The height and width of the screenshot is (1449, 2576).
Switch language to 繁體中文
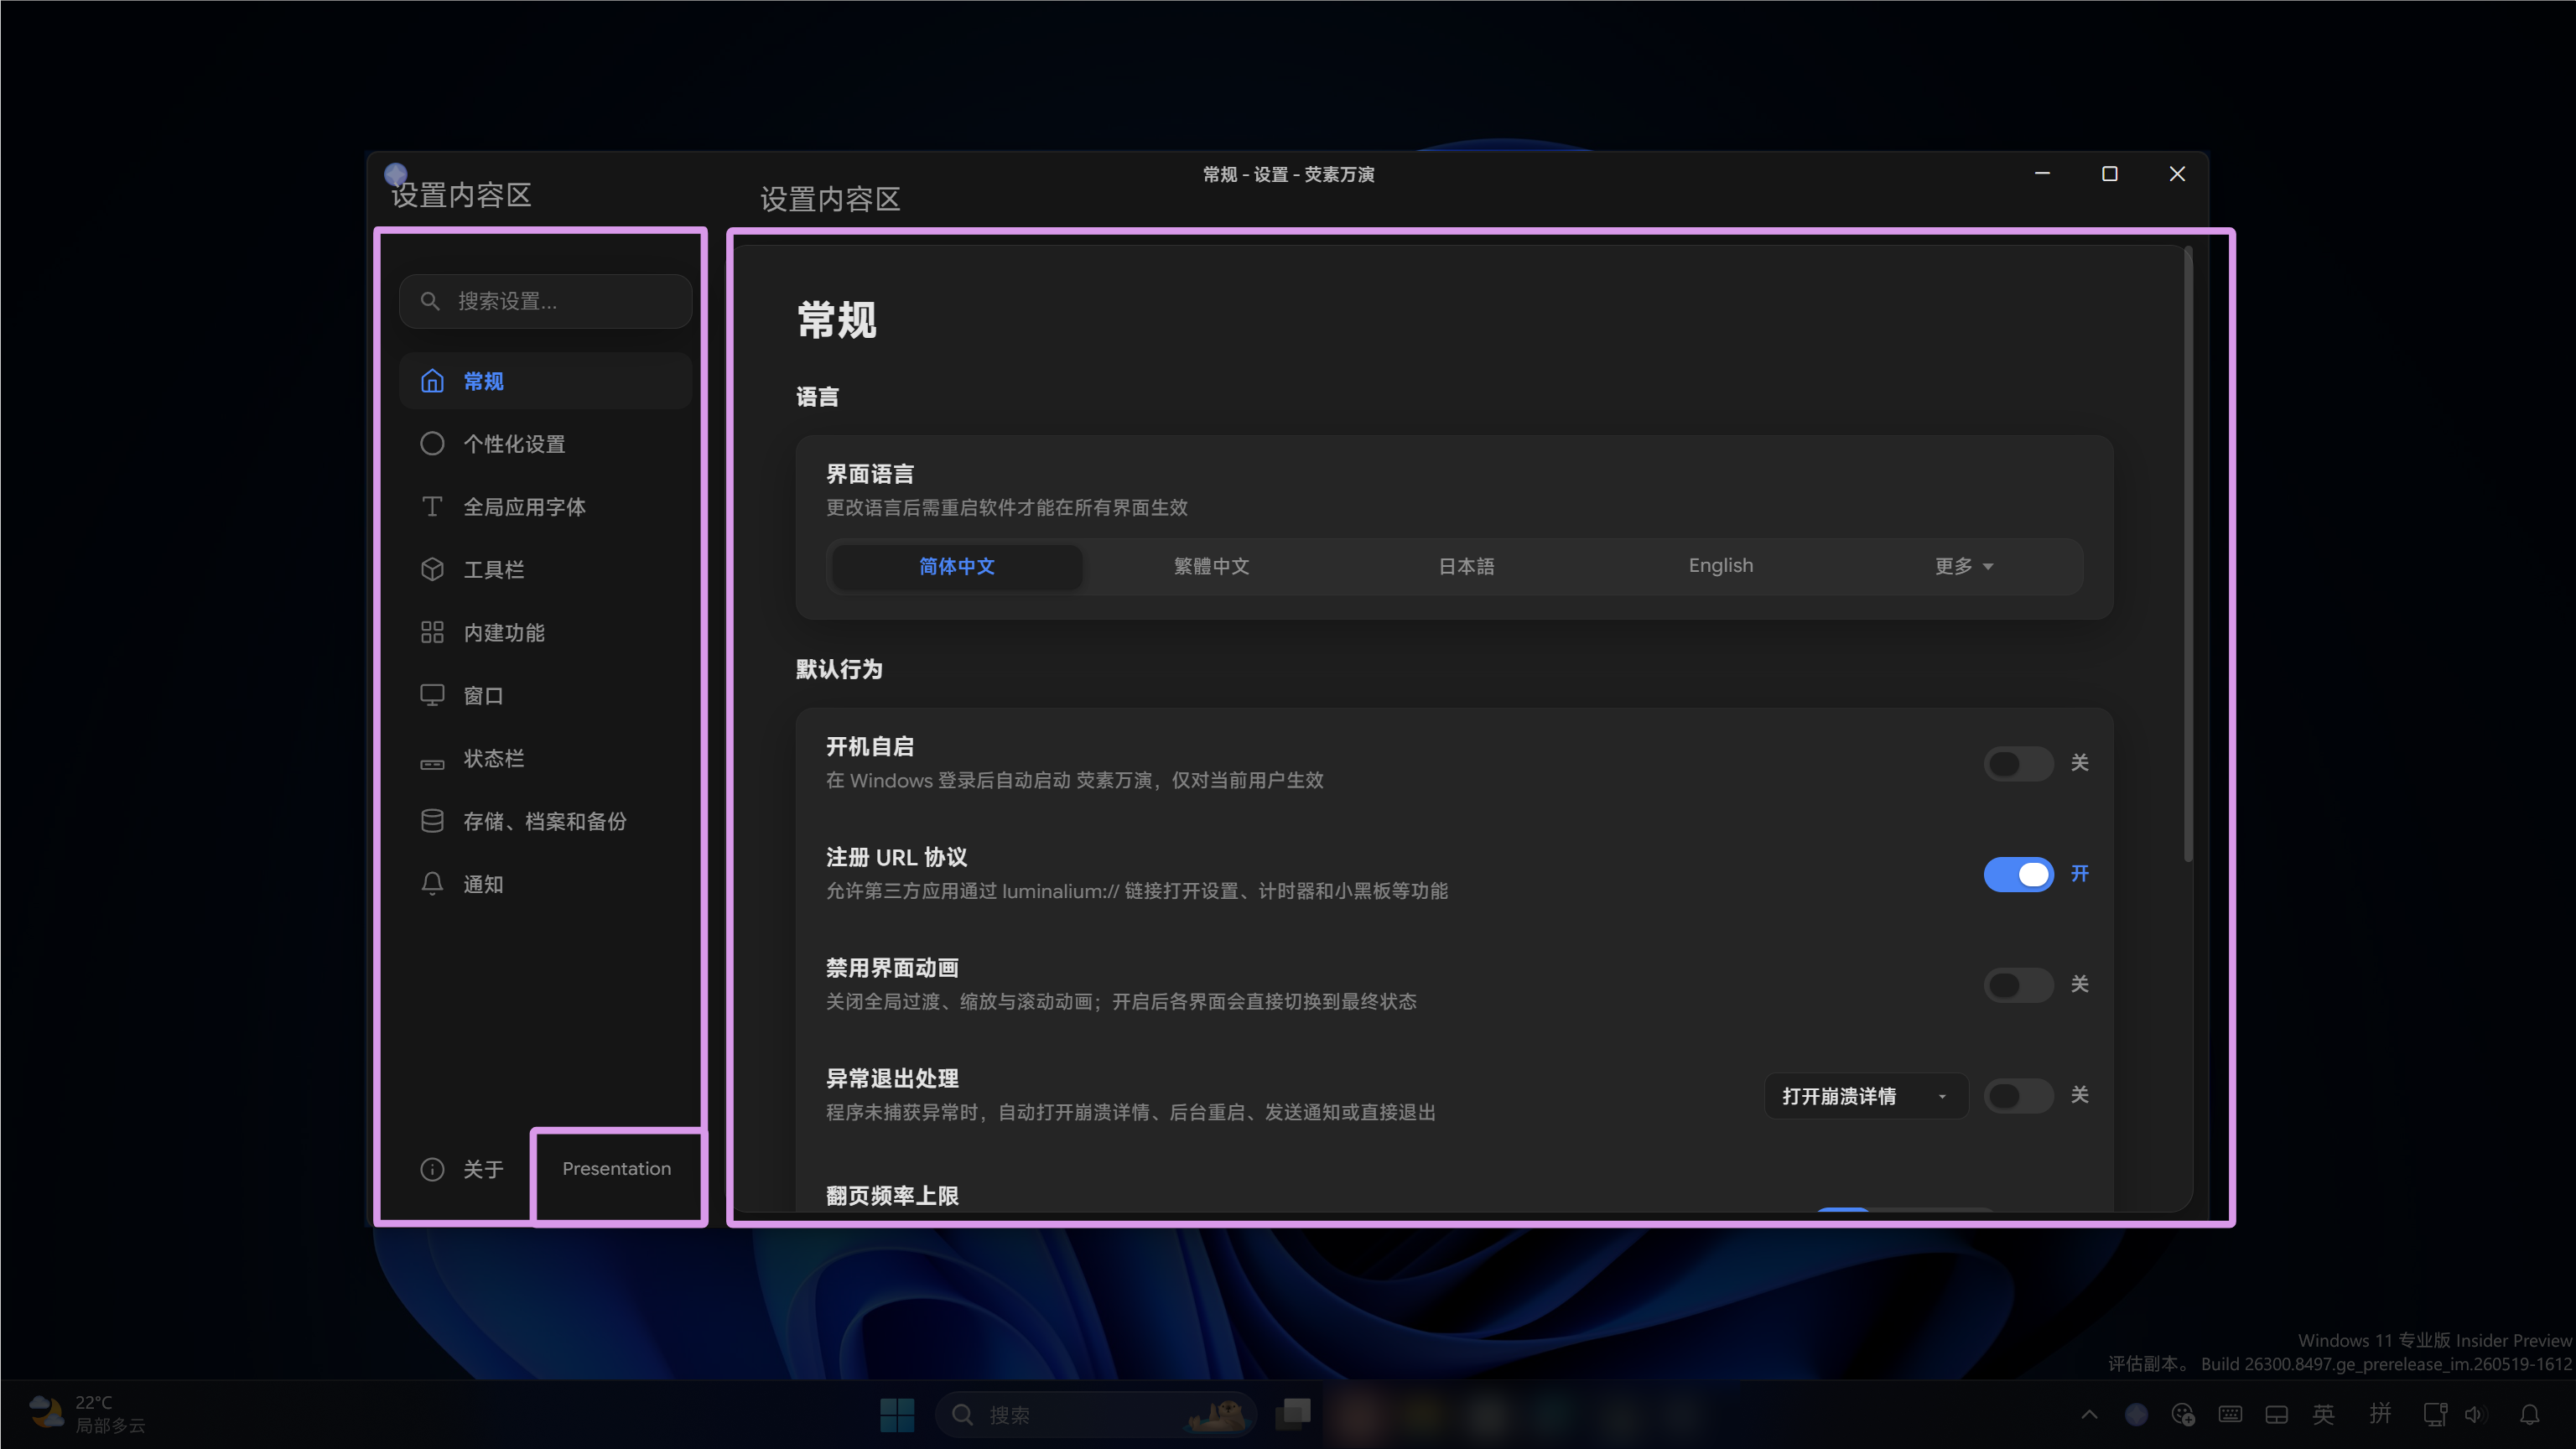pyautogui.click(x=1211, y=567)
